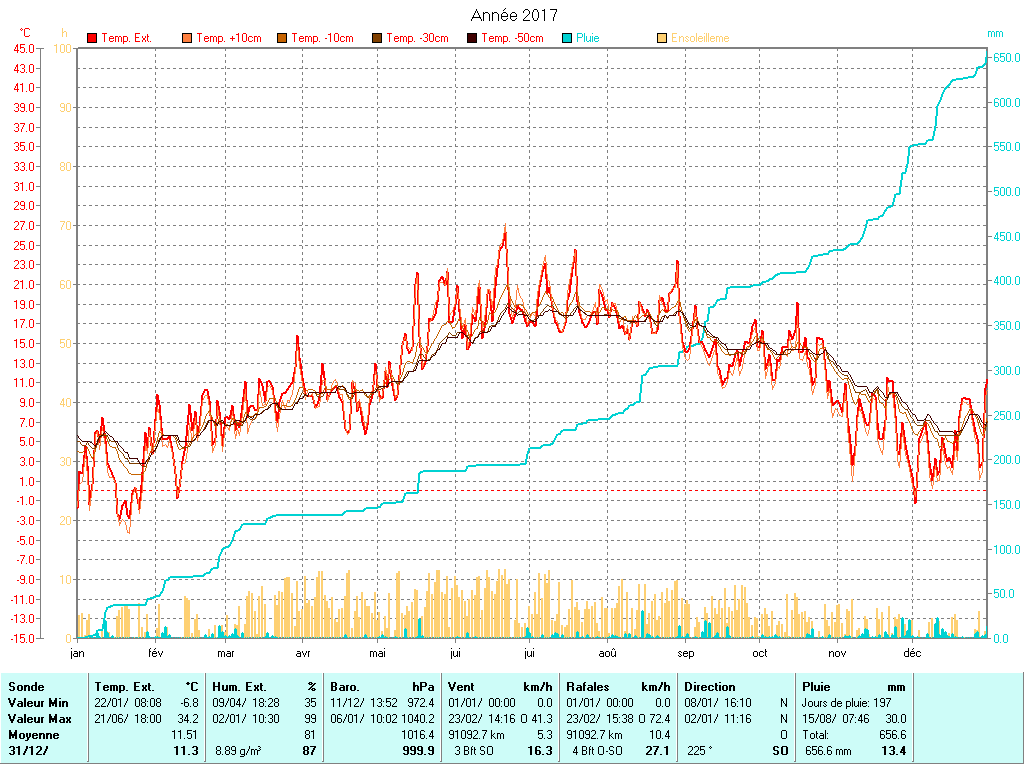Select the Temp. -10cm legend swatch

point(282,38)
